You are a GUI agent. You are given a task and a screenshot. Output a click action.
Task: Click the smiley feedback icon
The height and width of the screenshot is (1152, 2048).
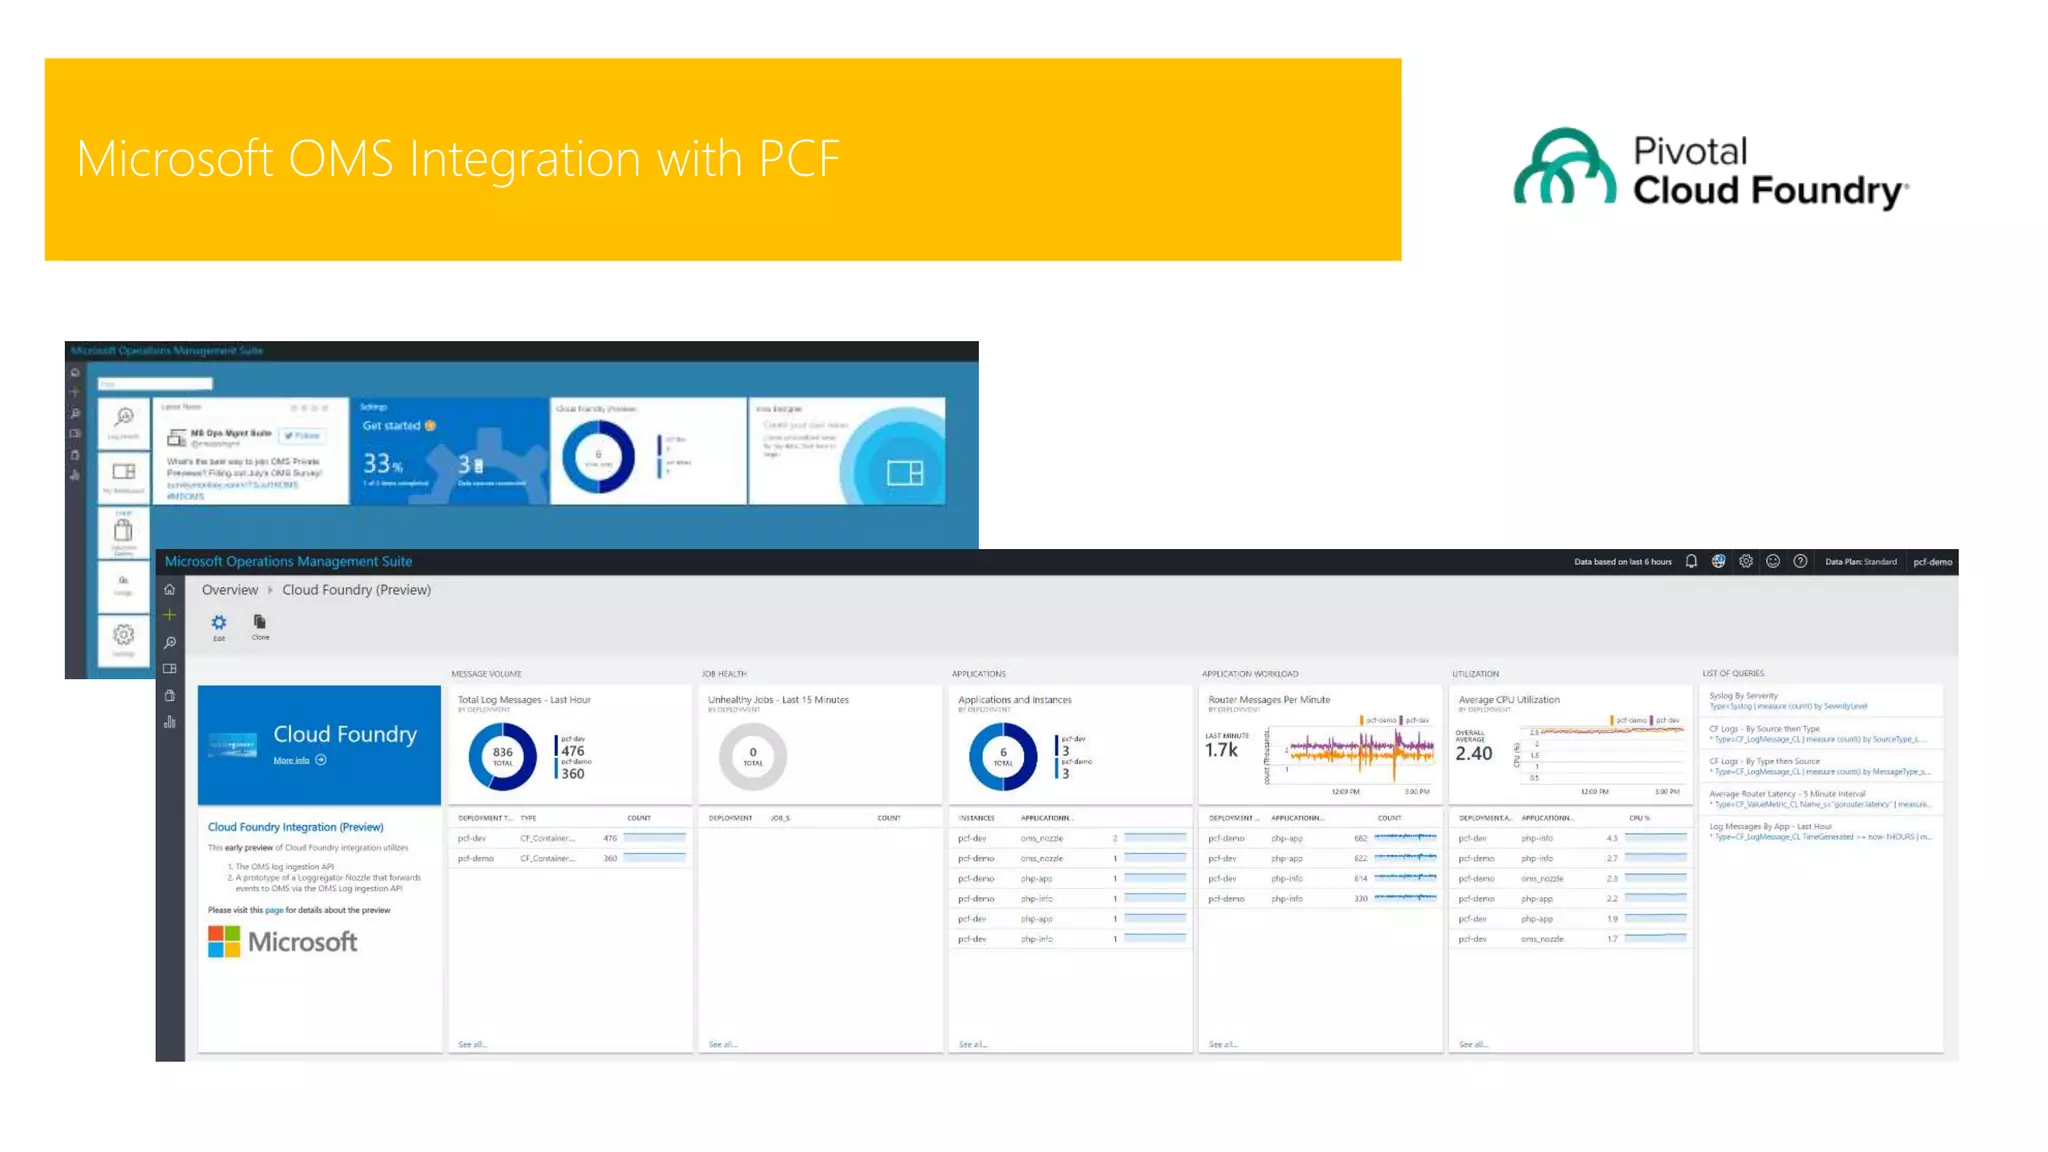tap(1773, 562)
